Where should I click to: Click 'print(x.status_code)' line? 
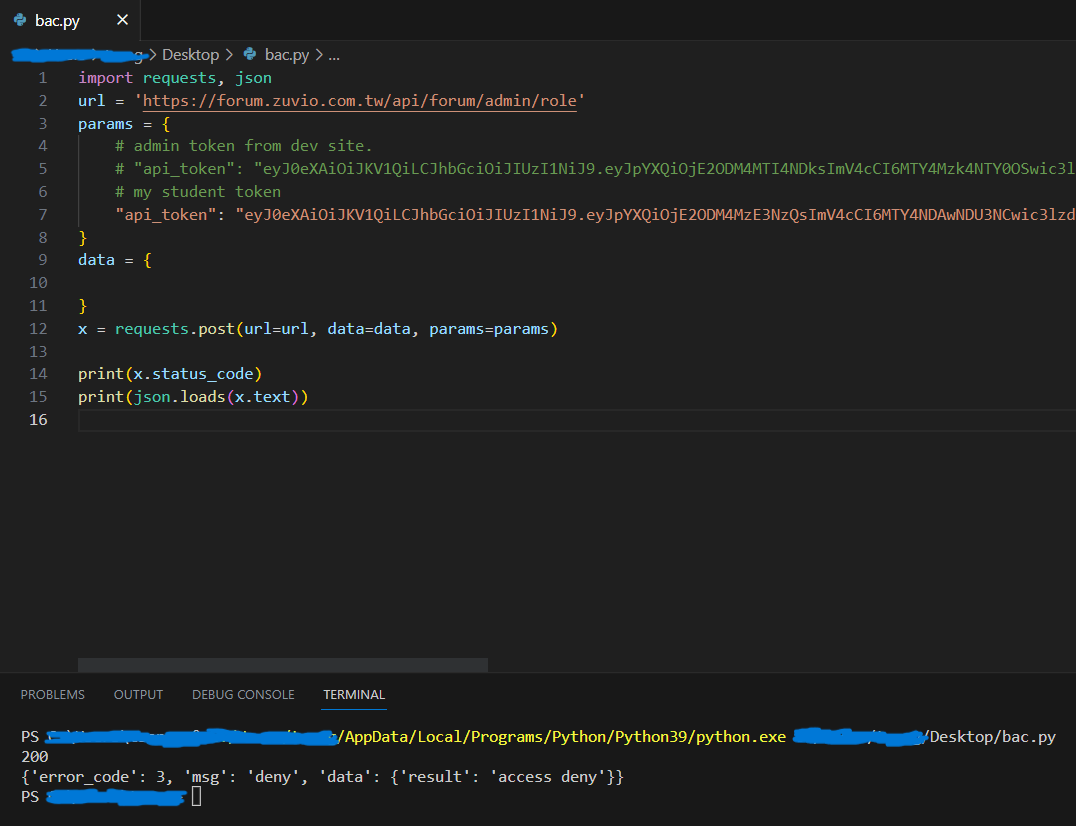170,374
